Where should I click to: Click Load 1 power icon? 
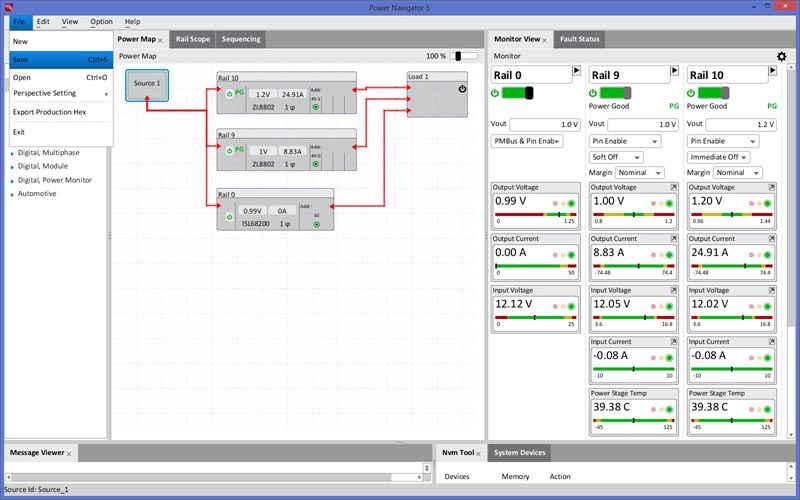[462, 89]
